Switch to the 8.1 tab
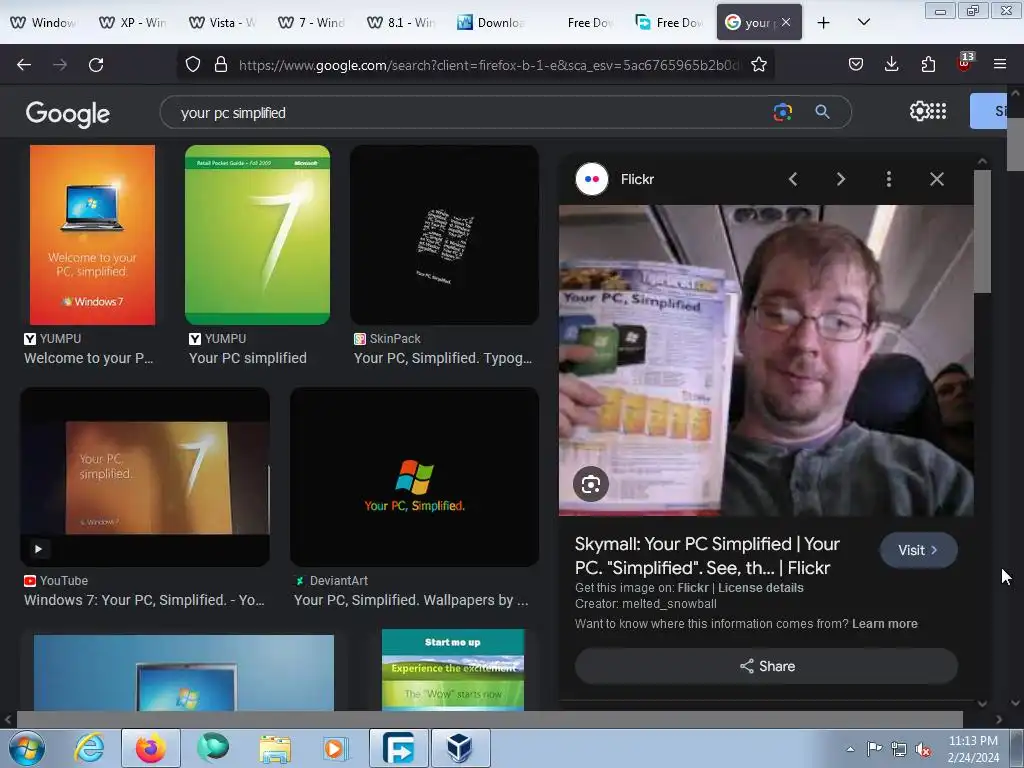This screenshot has height=768, width=1024. (x=401, y=22)
